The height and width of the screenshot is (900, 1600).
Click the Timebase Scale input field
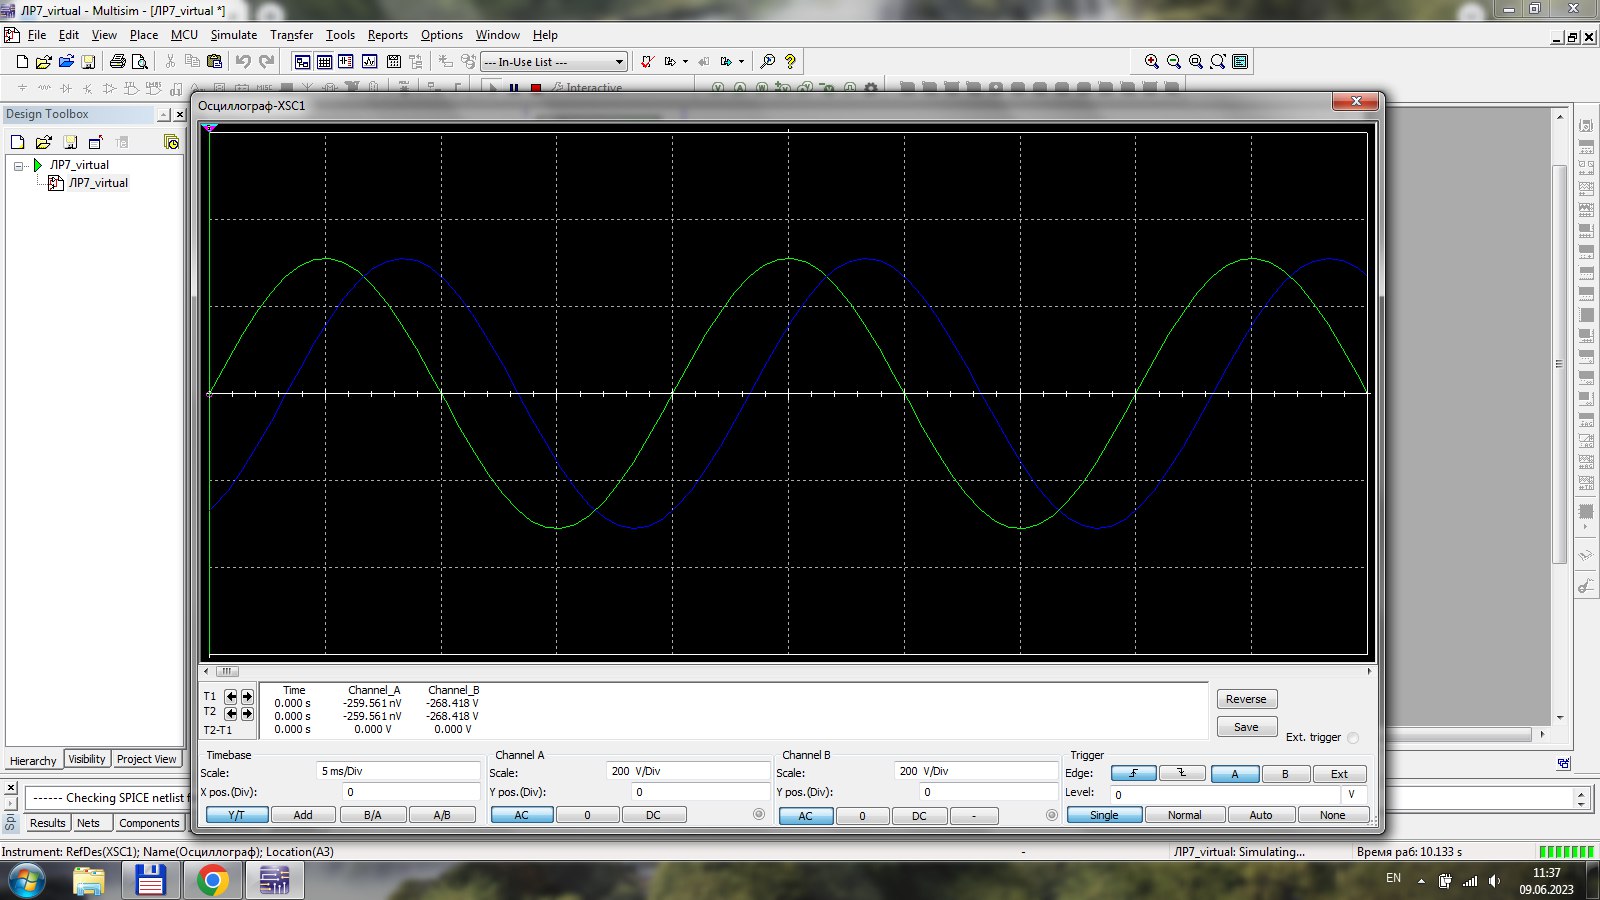click(398, 771)
